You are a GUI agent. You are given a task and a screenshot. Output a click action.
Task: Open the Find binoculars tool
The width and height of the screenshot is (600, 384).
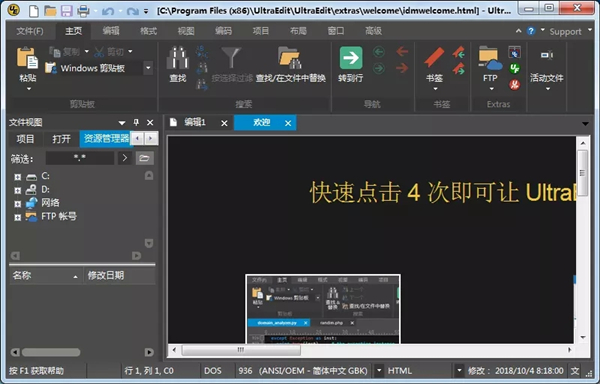pos(178,58)
